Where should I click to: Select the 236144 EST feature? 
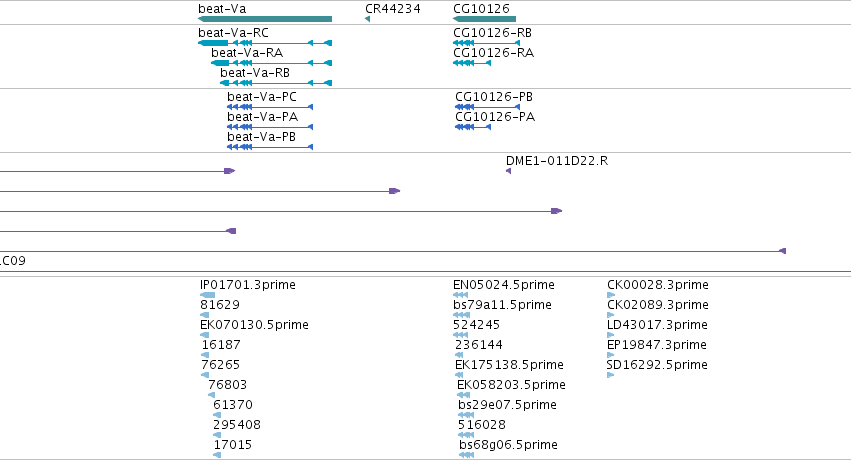(459, 355)
